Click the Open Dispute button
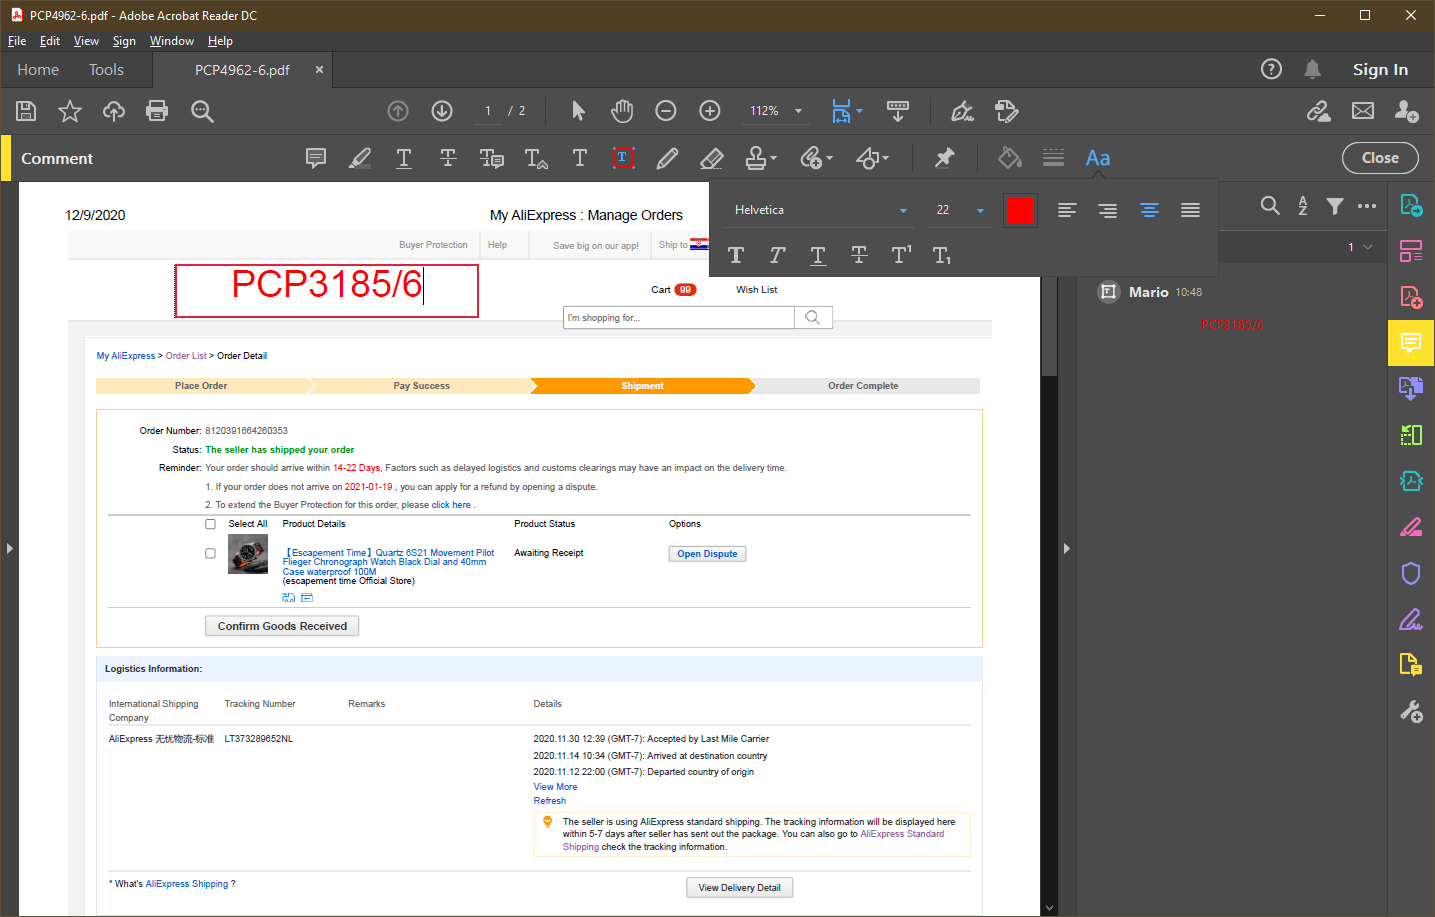The height and width of the screenshot is (917, 1435). (707, 554)
